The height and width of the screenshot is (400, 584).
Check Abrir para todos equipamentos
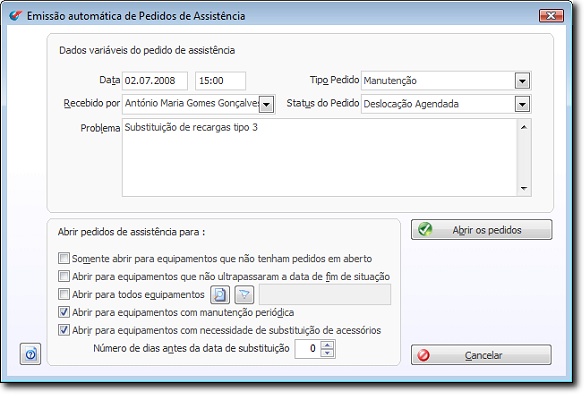(x=64, y=294)
